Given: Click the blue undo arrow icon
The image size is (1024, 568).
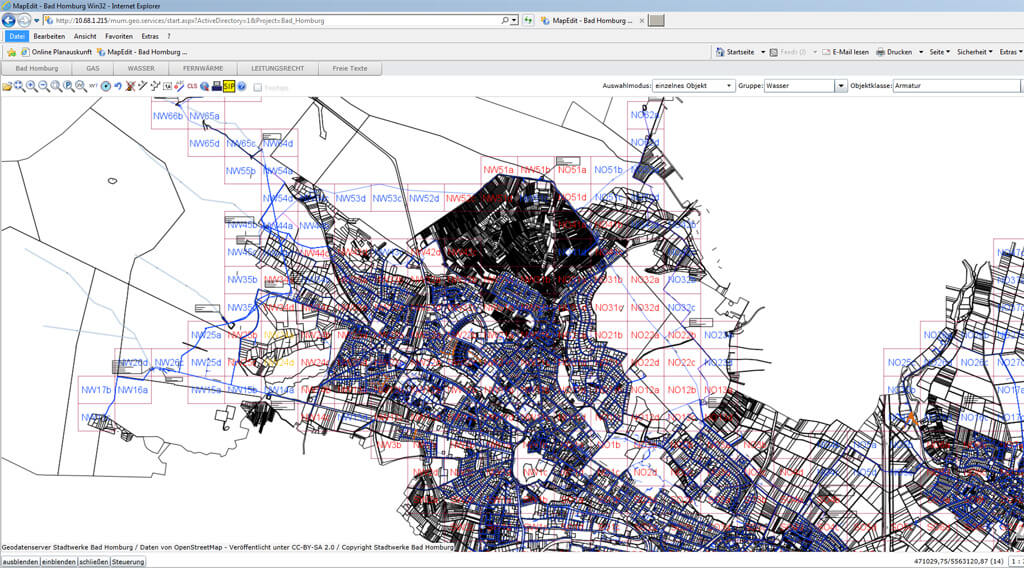Looking at the screenshot, I should 118,86.
